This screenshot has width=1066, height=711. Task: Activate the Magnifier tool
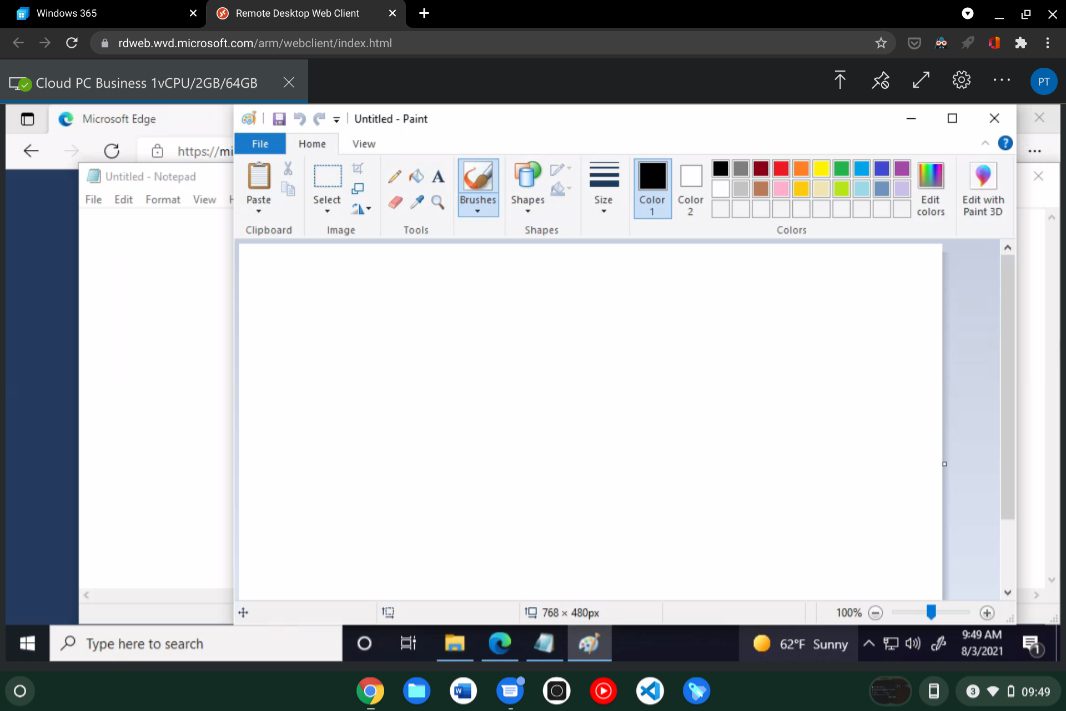438,202
